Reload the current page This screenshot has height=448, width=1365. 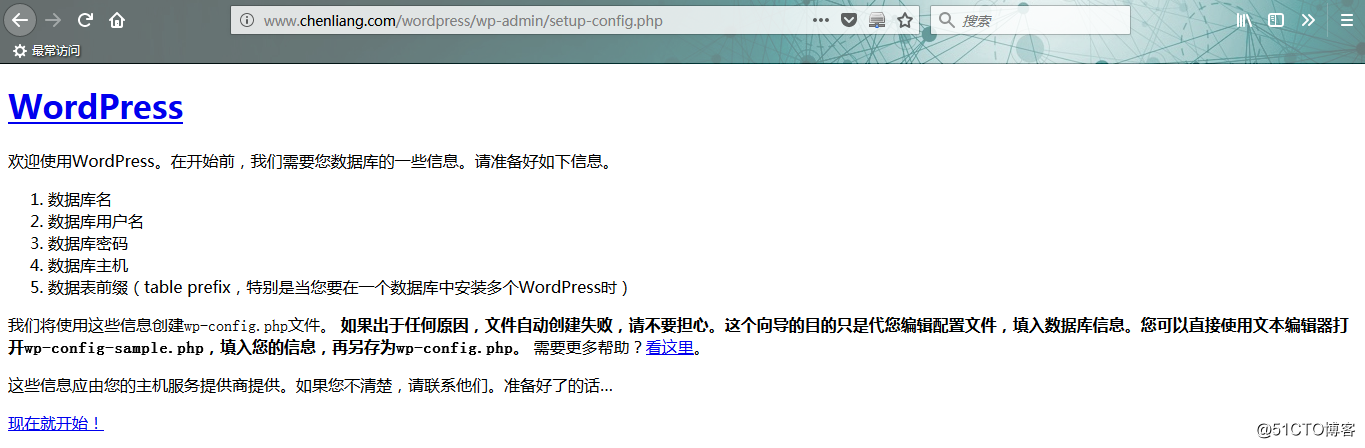[x=85, y=20]
